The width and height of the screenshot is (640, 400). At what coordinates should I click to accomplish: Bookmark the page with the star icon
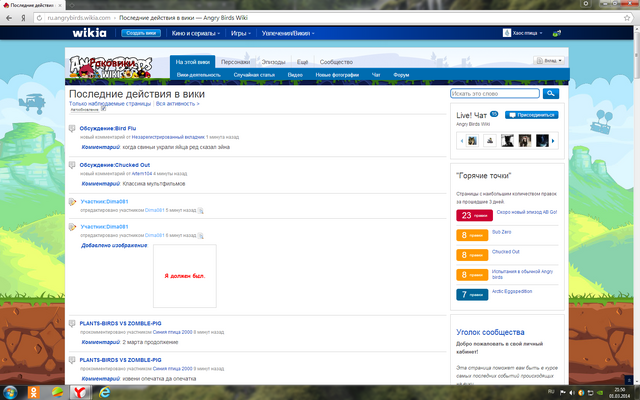[627, 18]
